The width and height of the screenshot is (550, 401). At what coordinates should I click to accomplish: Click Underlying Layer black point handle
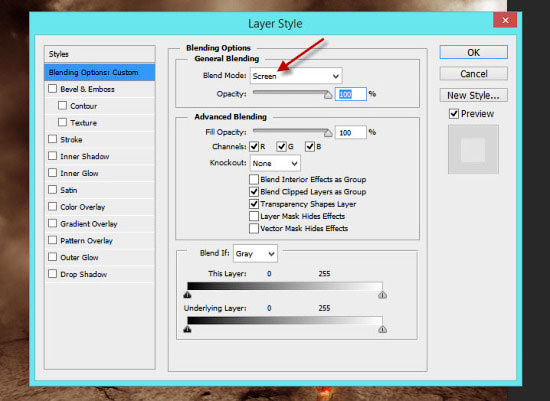pos(187,329)
